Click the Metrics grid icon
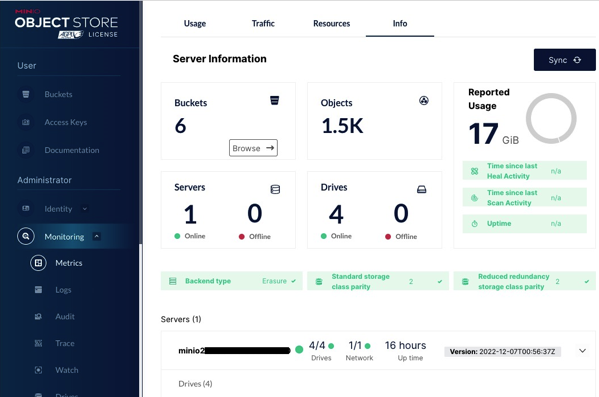 coord(38,263)
